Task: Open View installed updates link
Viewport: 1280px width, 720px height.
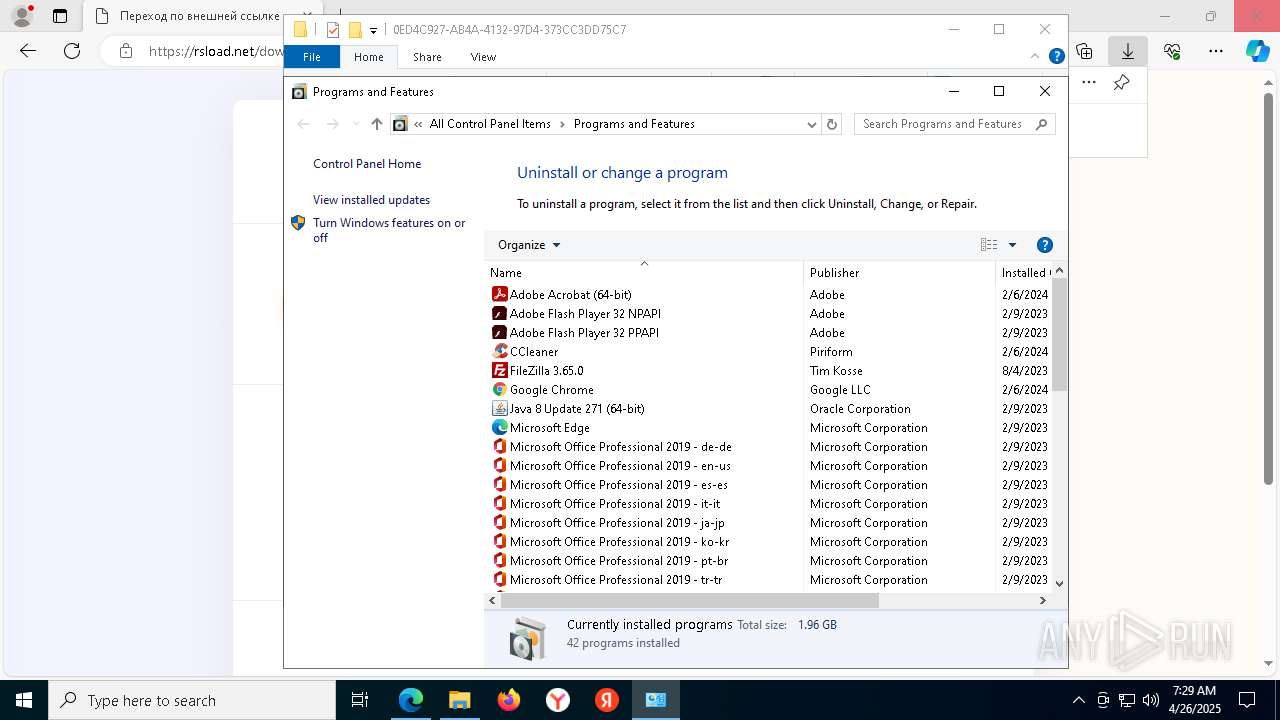Action: 371,200
